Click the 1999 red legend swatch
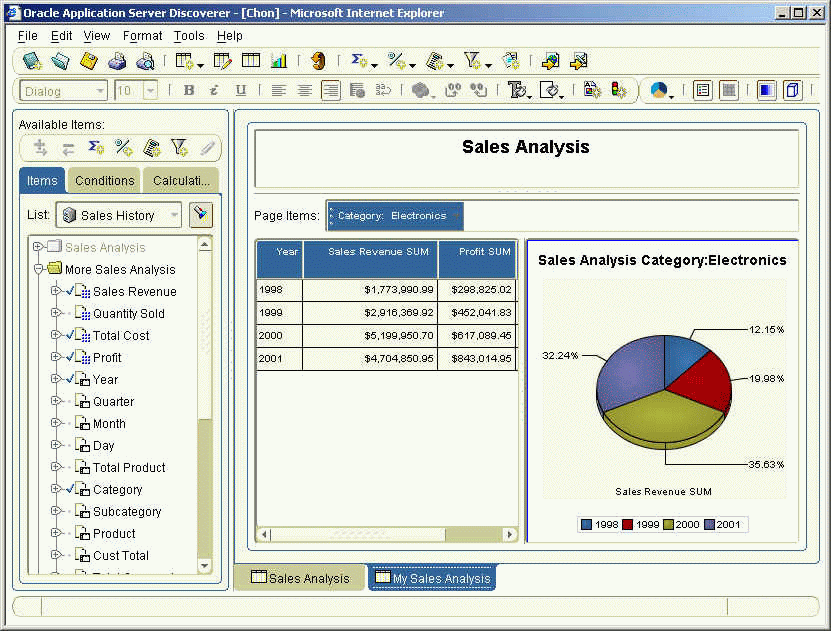 tap(627, 525)
